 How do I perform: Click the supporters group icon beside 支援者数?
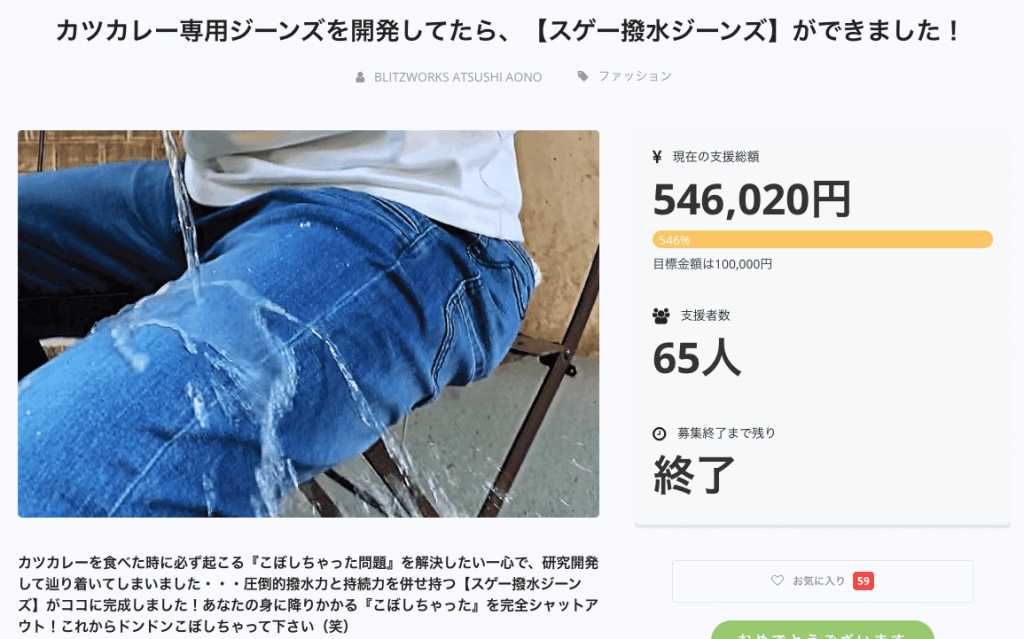[661, 316]
